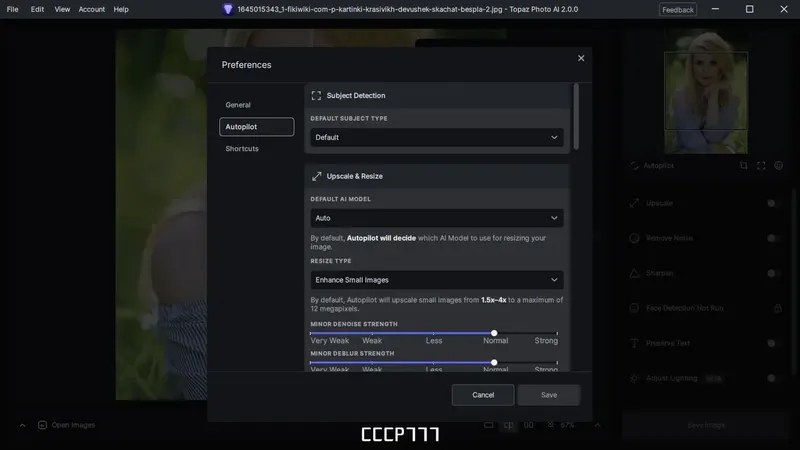Open the Account menu

click(x=91, y=9)
